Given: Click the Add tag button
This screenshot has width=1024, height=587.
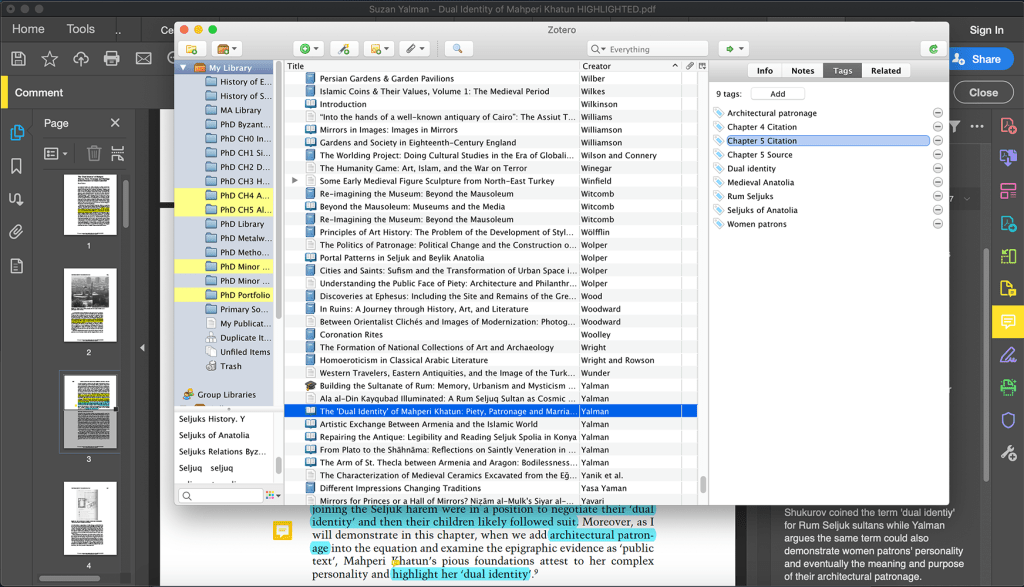Looking at the screenshot, I should point(777,94).
